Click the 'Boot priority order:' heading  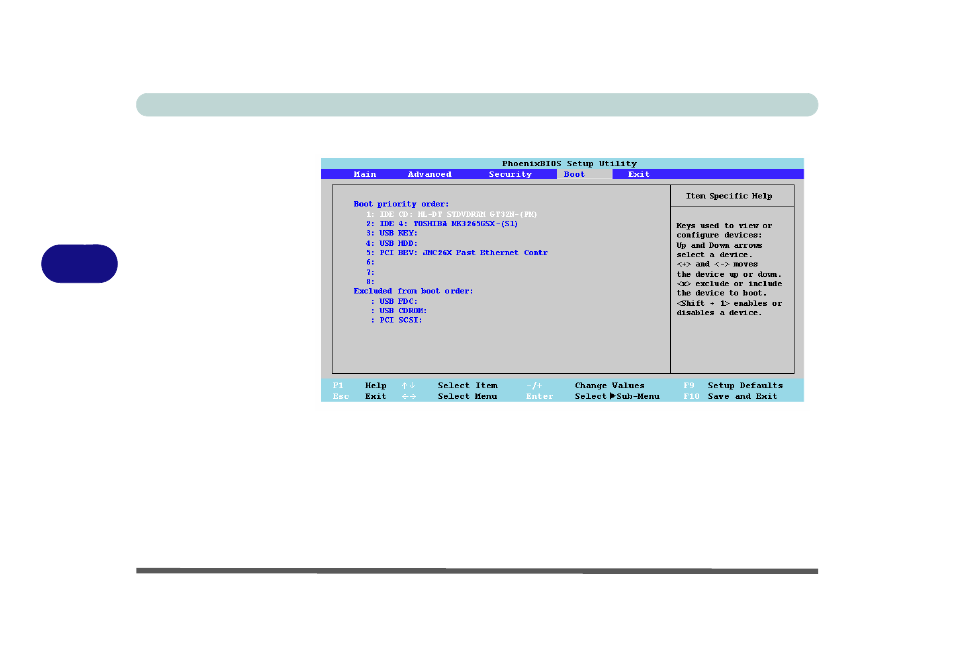[401, 204]
